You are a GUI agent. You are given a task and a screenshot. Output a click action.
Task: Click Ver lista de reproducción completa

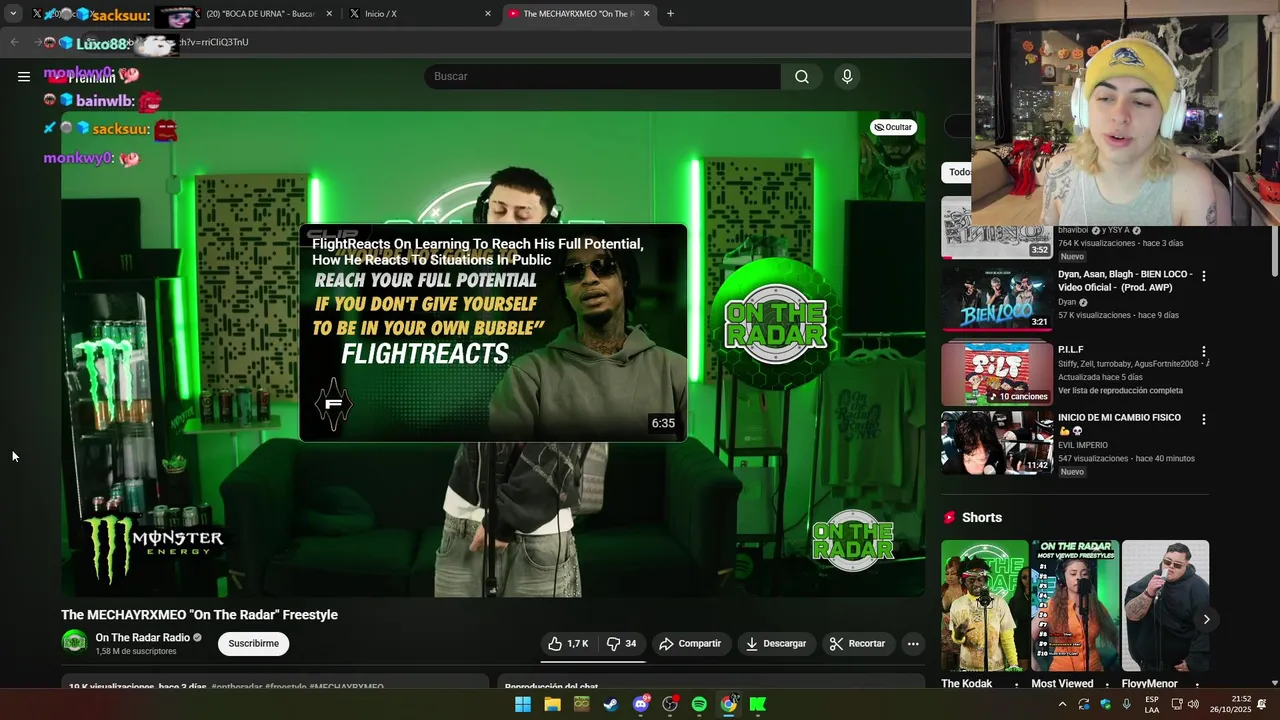(1120, 391)
